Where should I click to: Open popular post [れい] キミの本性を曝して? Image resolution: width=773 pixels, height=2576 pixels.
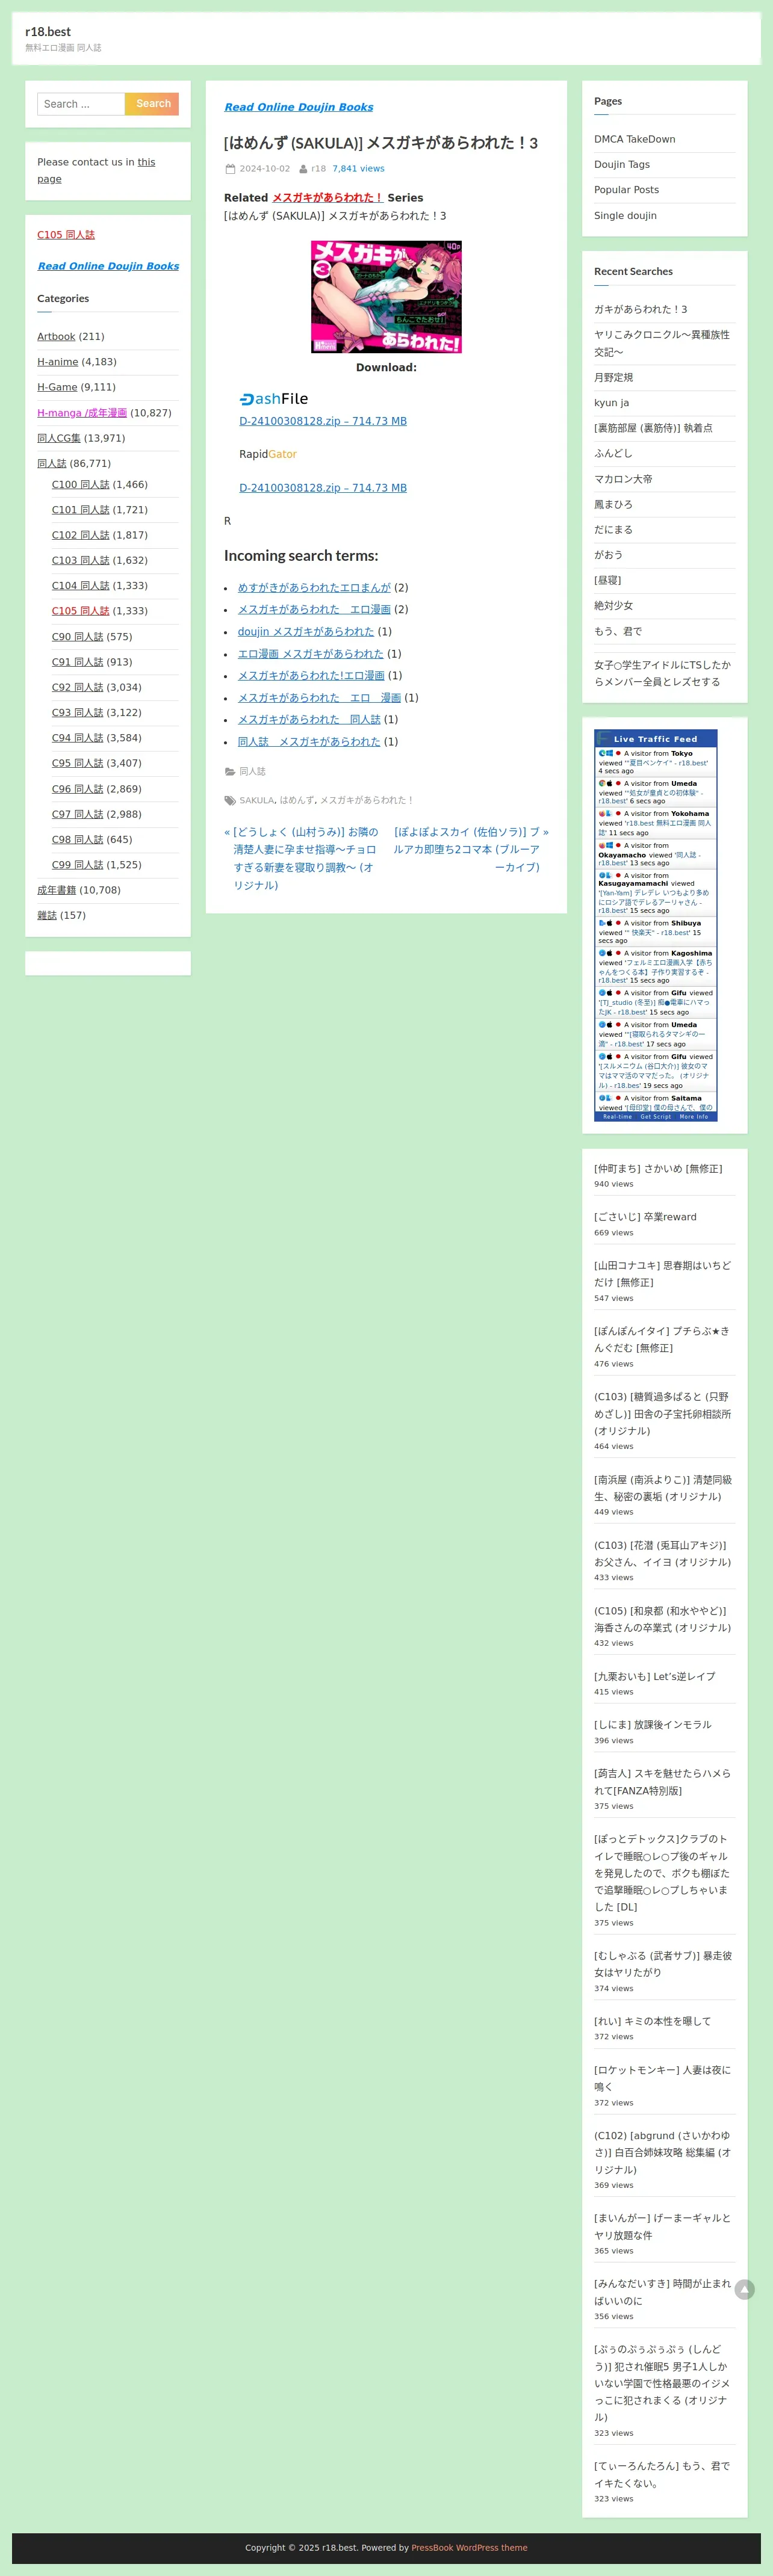652,2021
